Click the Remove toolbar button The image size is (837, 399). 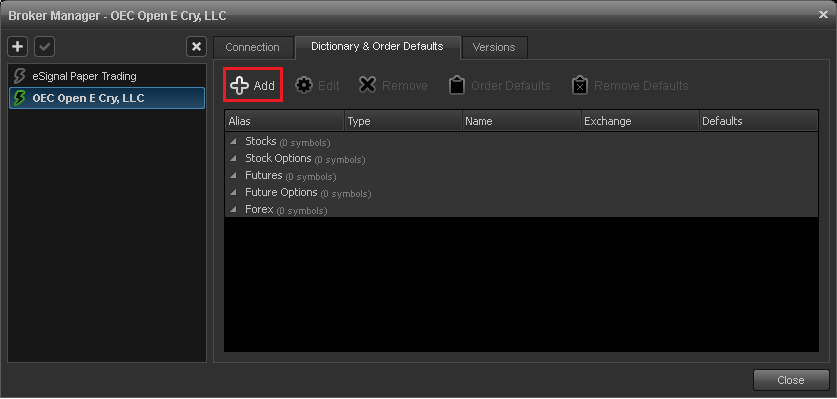click(393, 85)
